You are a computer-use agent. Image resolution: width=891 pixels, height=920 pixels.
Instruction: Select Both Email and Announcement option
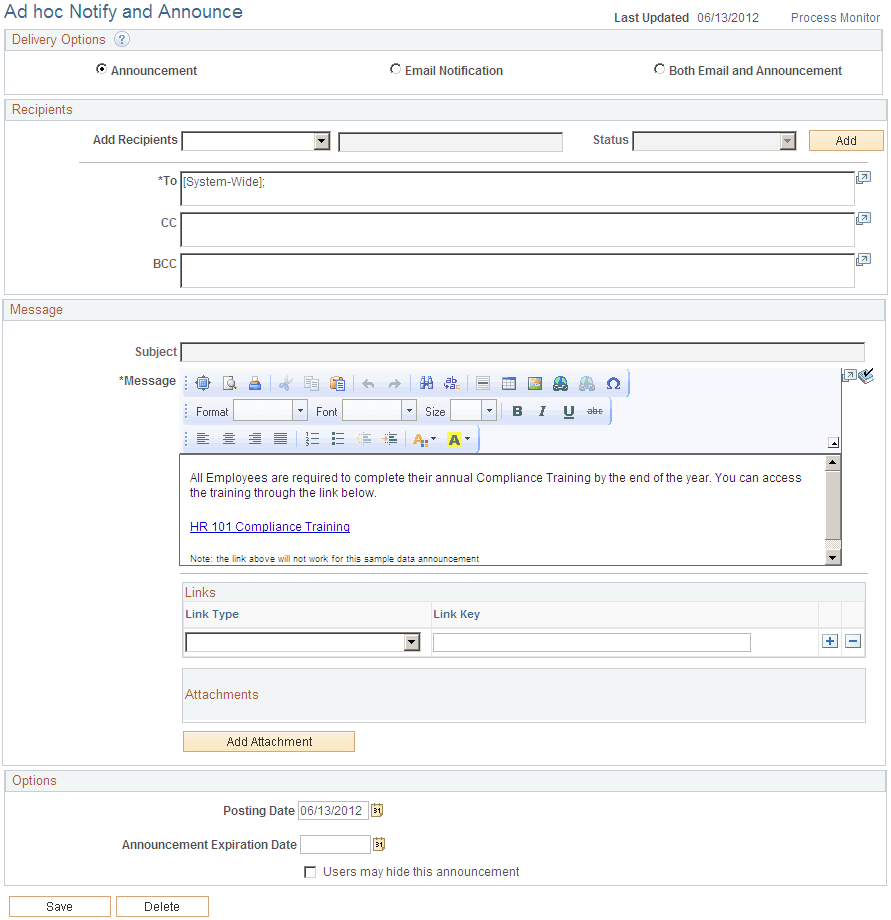pyautogui.click(x=659, y=69)
